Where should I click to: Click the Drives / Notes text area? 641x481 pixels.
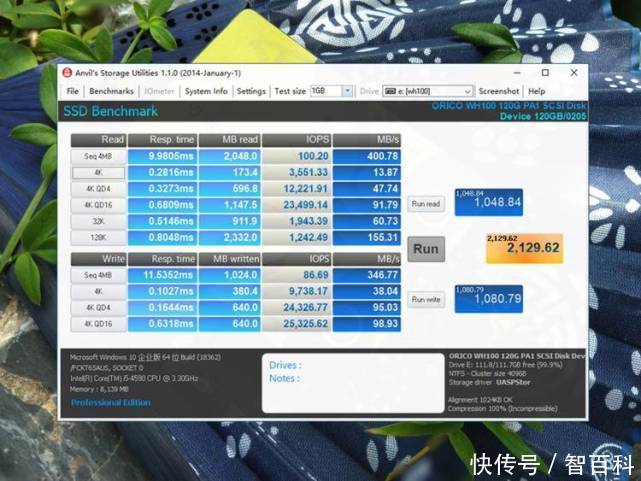(x=353, y=383)
